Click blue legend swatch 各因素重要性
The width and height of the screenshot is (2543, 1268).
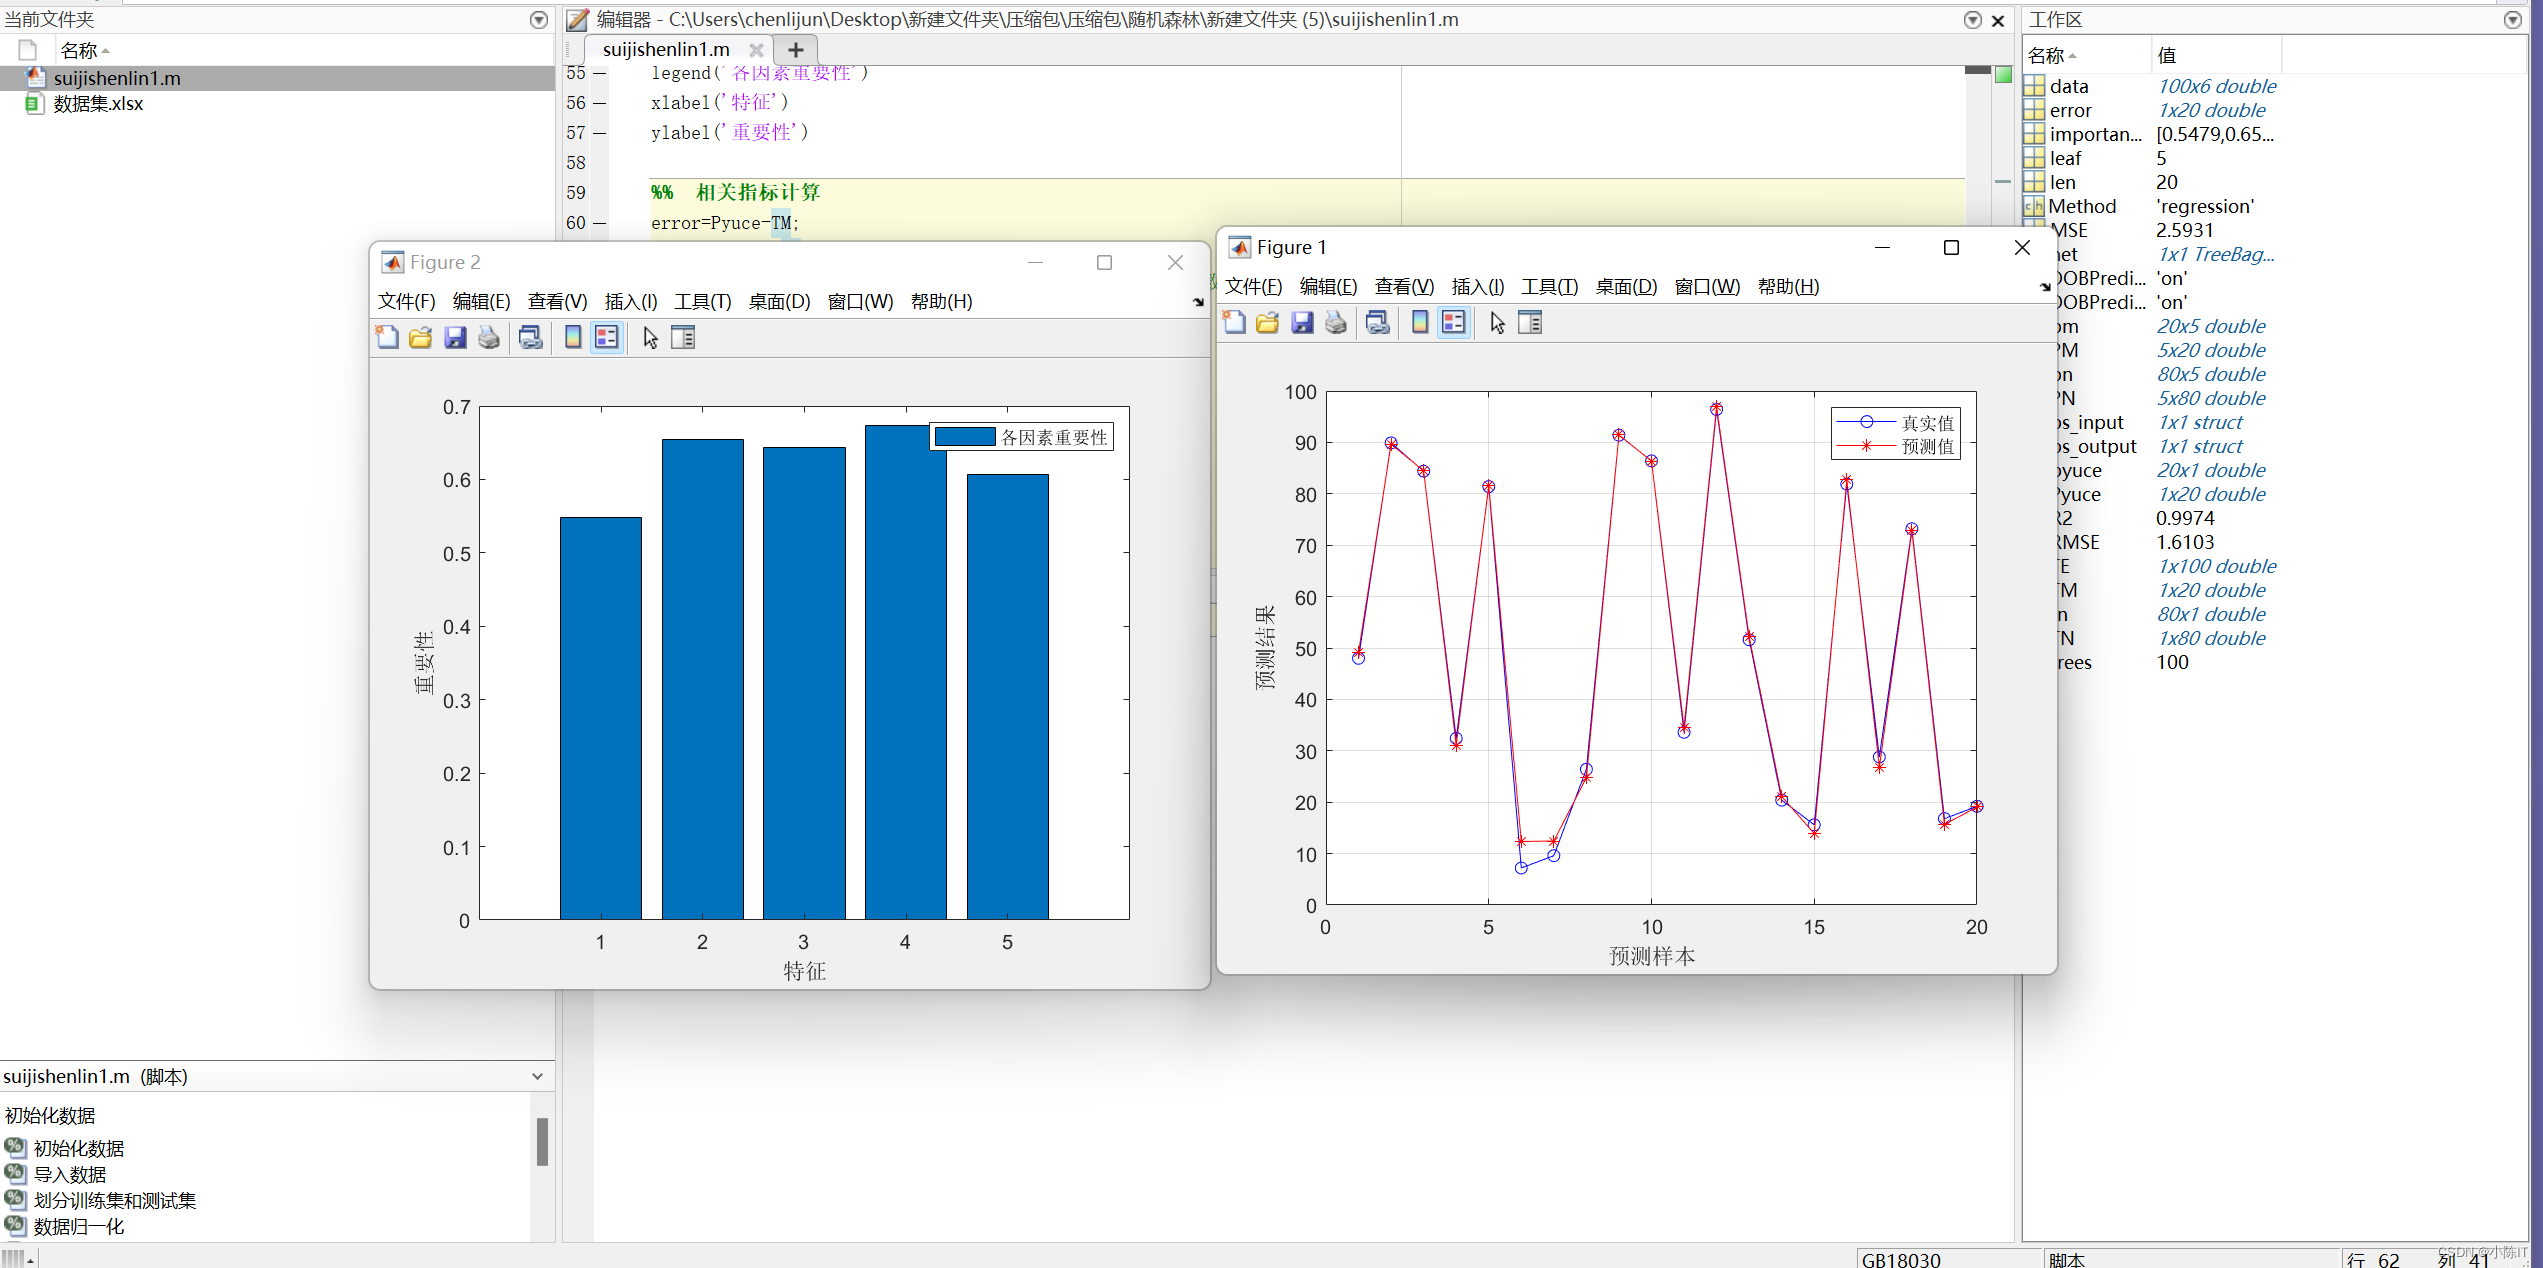964,437
